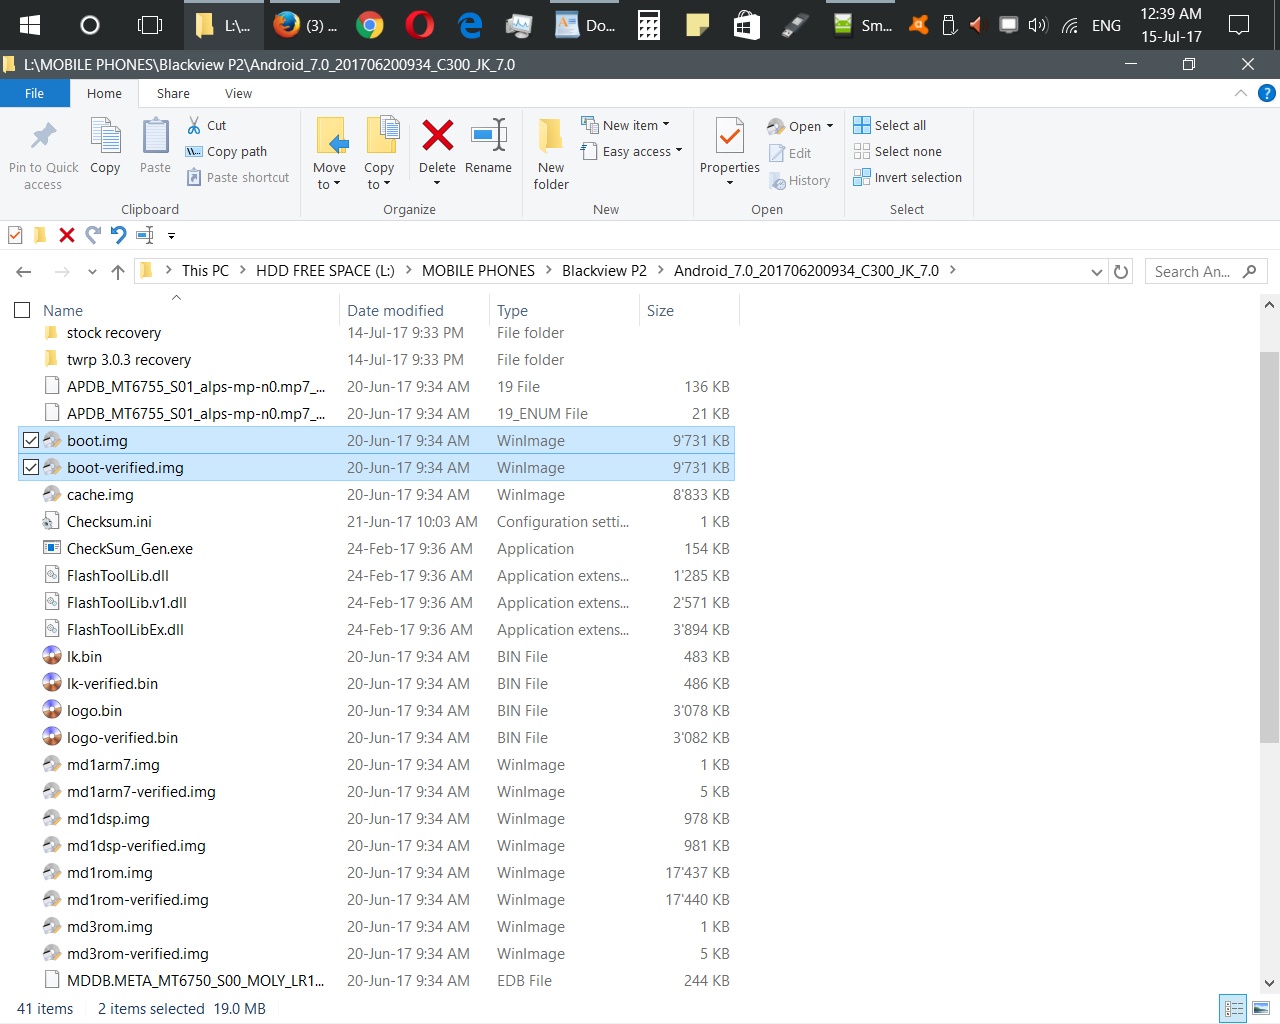
Task: Click the properties checkmark in quick access toolbar
Action: [15, 235]
